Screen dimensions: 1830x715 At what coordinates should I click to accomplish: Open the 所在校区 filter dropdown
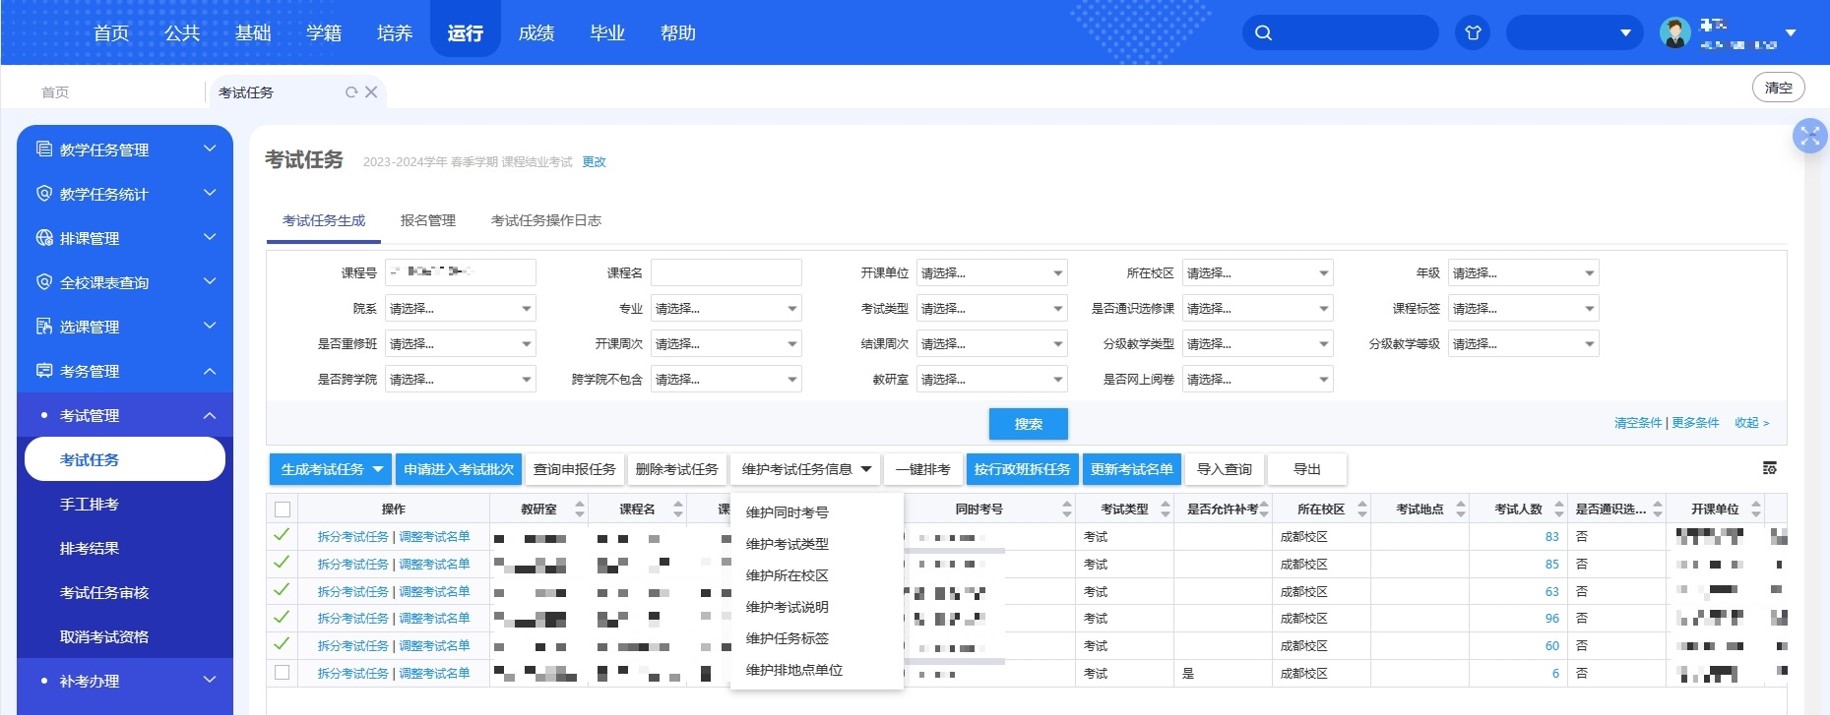tap(1257, 273)
